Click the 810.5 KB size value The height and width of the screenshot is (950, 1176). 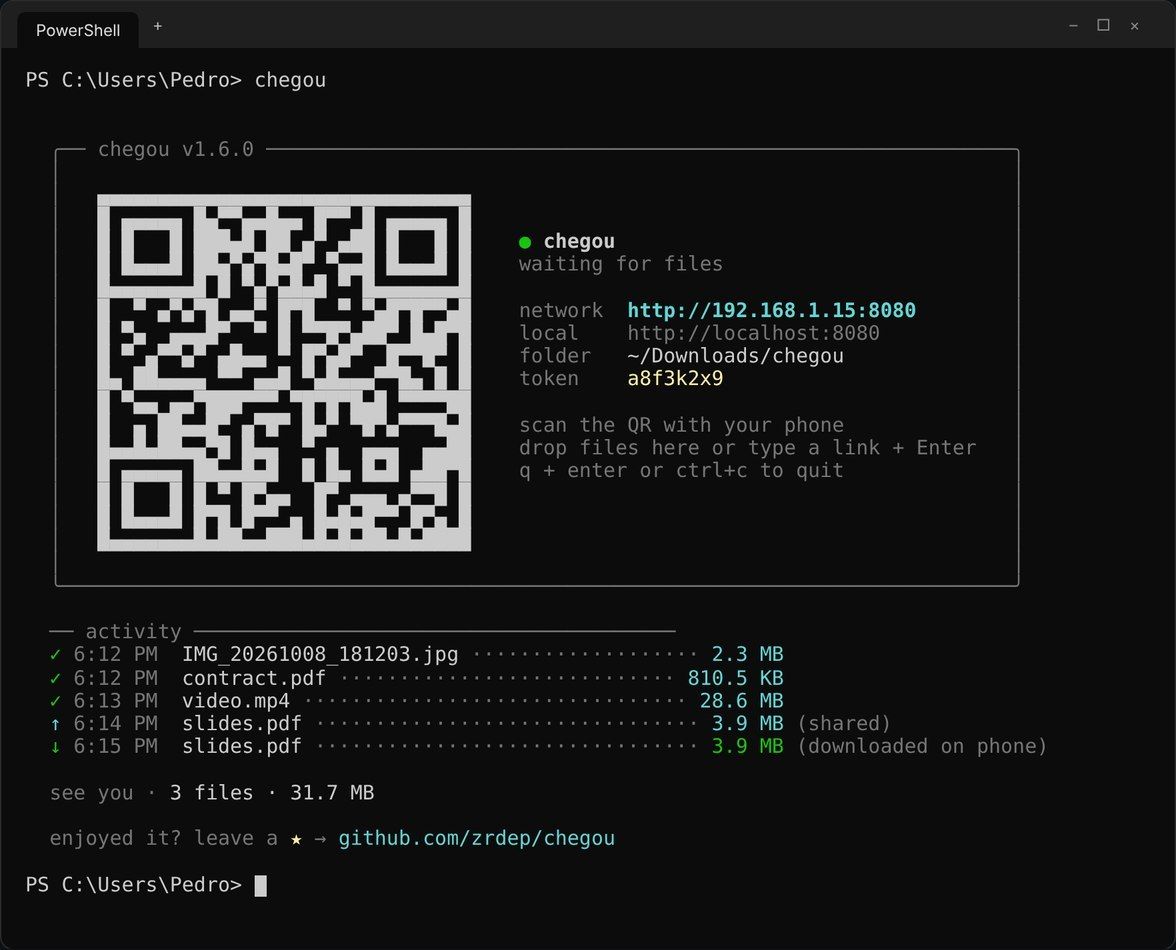pyautogui.click(x=735, y=679)
